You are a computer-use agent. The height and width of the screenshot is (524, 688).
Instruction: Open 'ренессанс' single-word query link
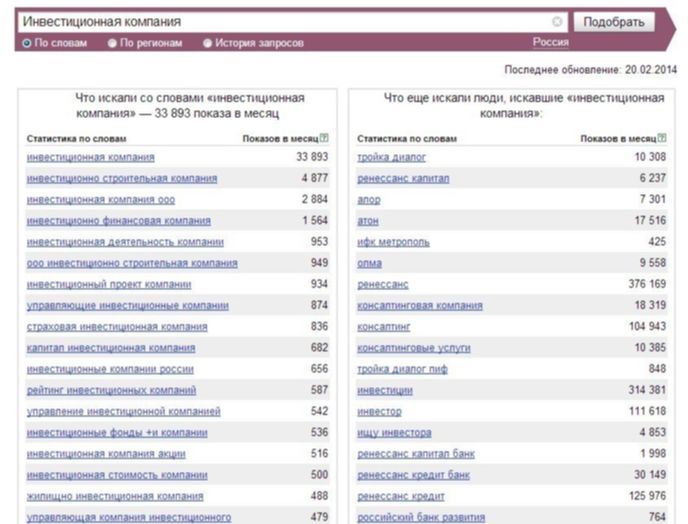383,284
